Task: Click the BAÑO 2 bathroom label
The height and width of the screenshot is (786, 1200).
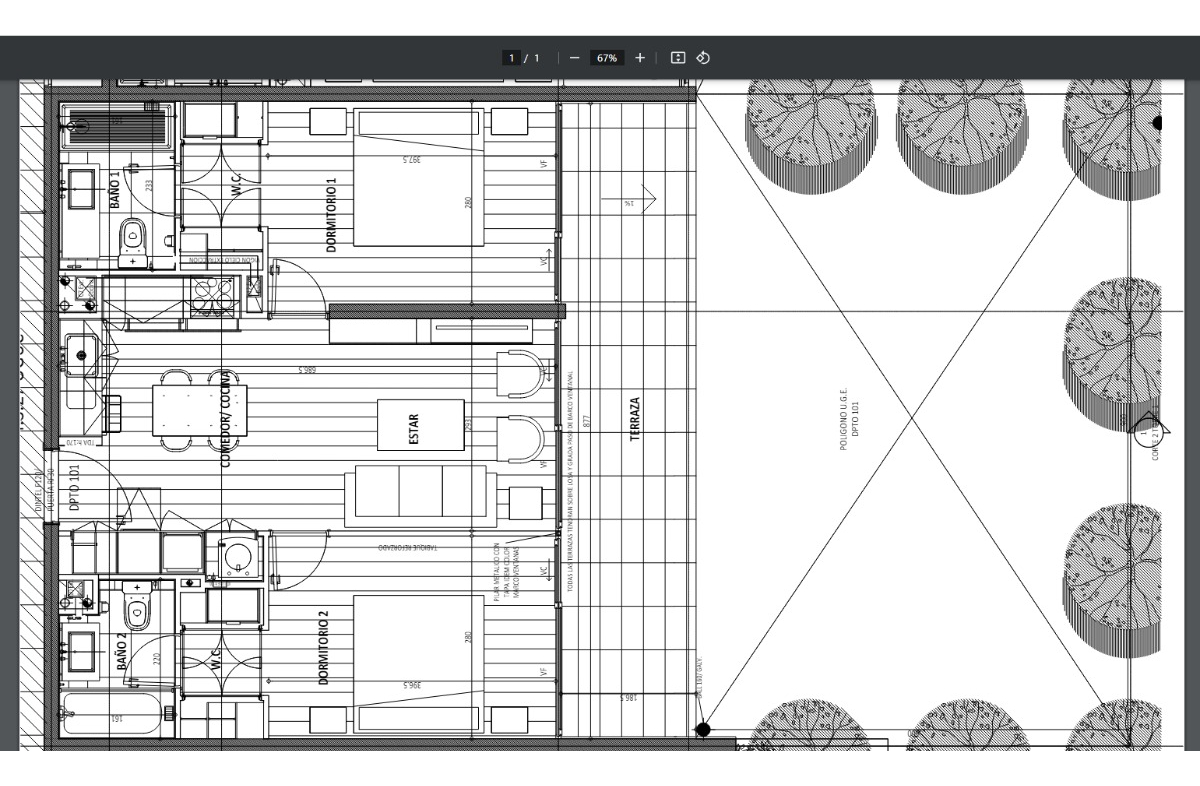Action: tap(122, 650)
